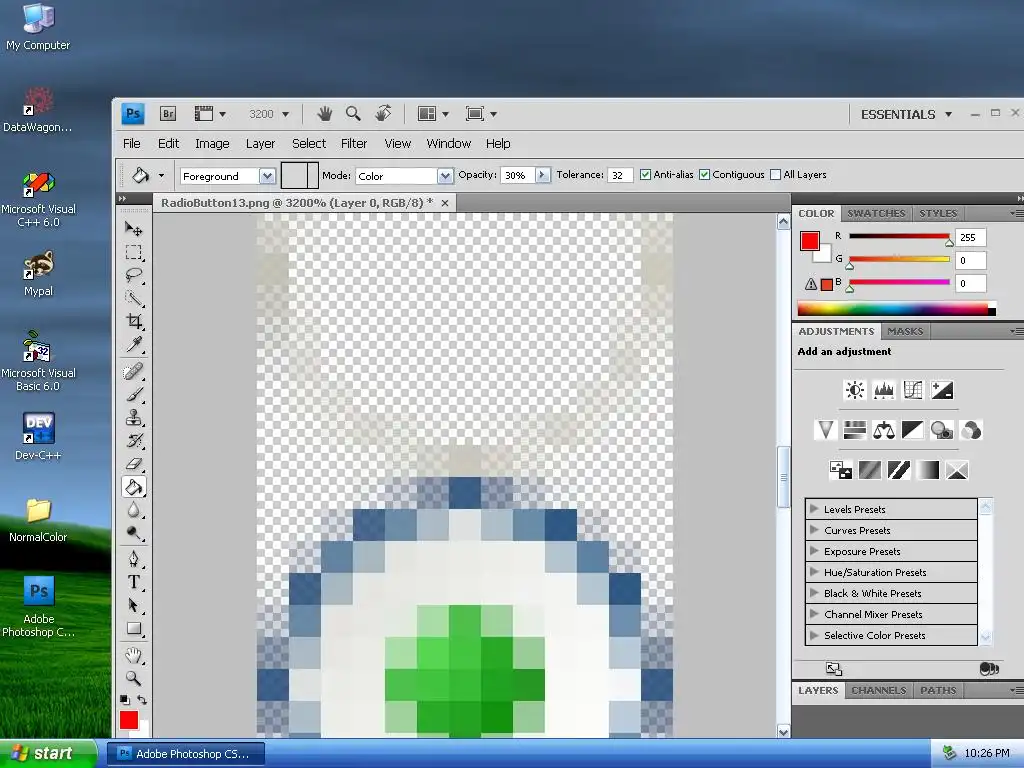Select the Eraser tool
Image resolution: width=1024 pixels, height=768 pixels.
[x=134, y=464]
